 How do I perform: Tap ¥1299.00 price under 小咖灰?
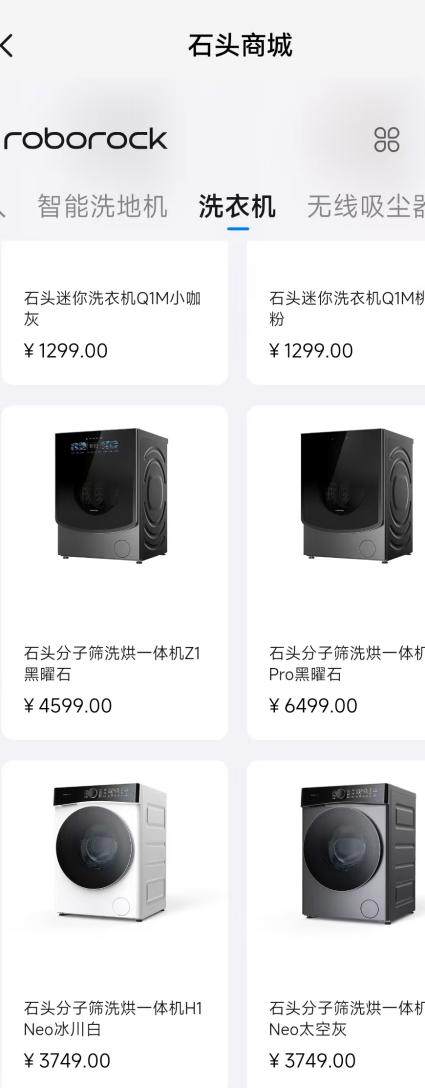click(66, 350)
